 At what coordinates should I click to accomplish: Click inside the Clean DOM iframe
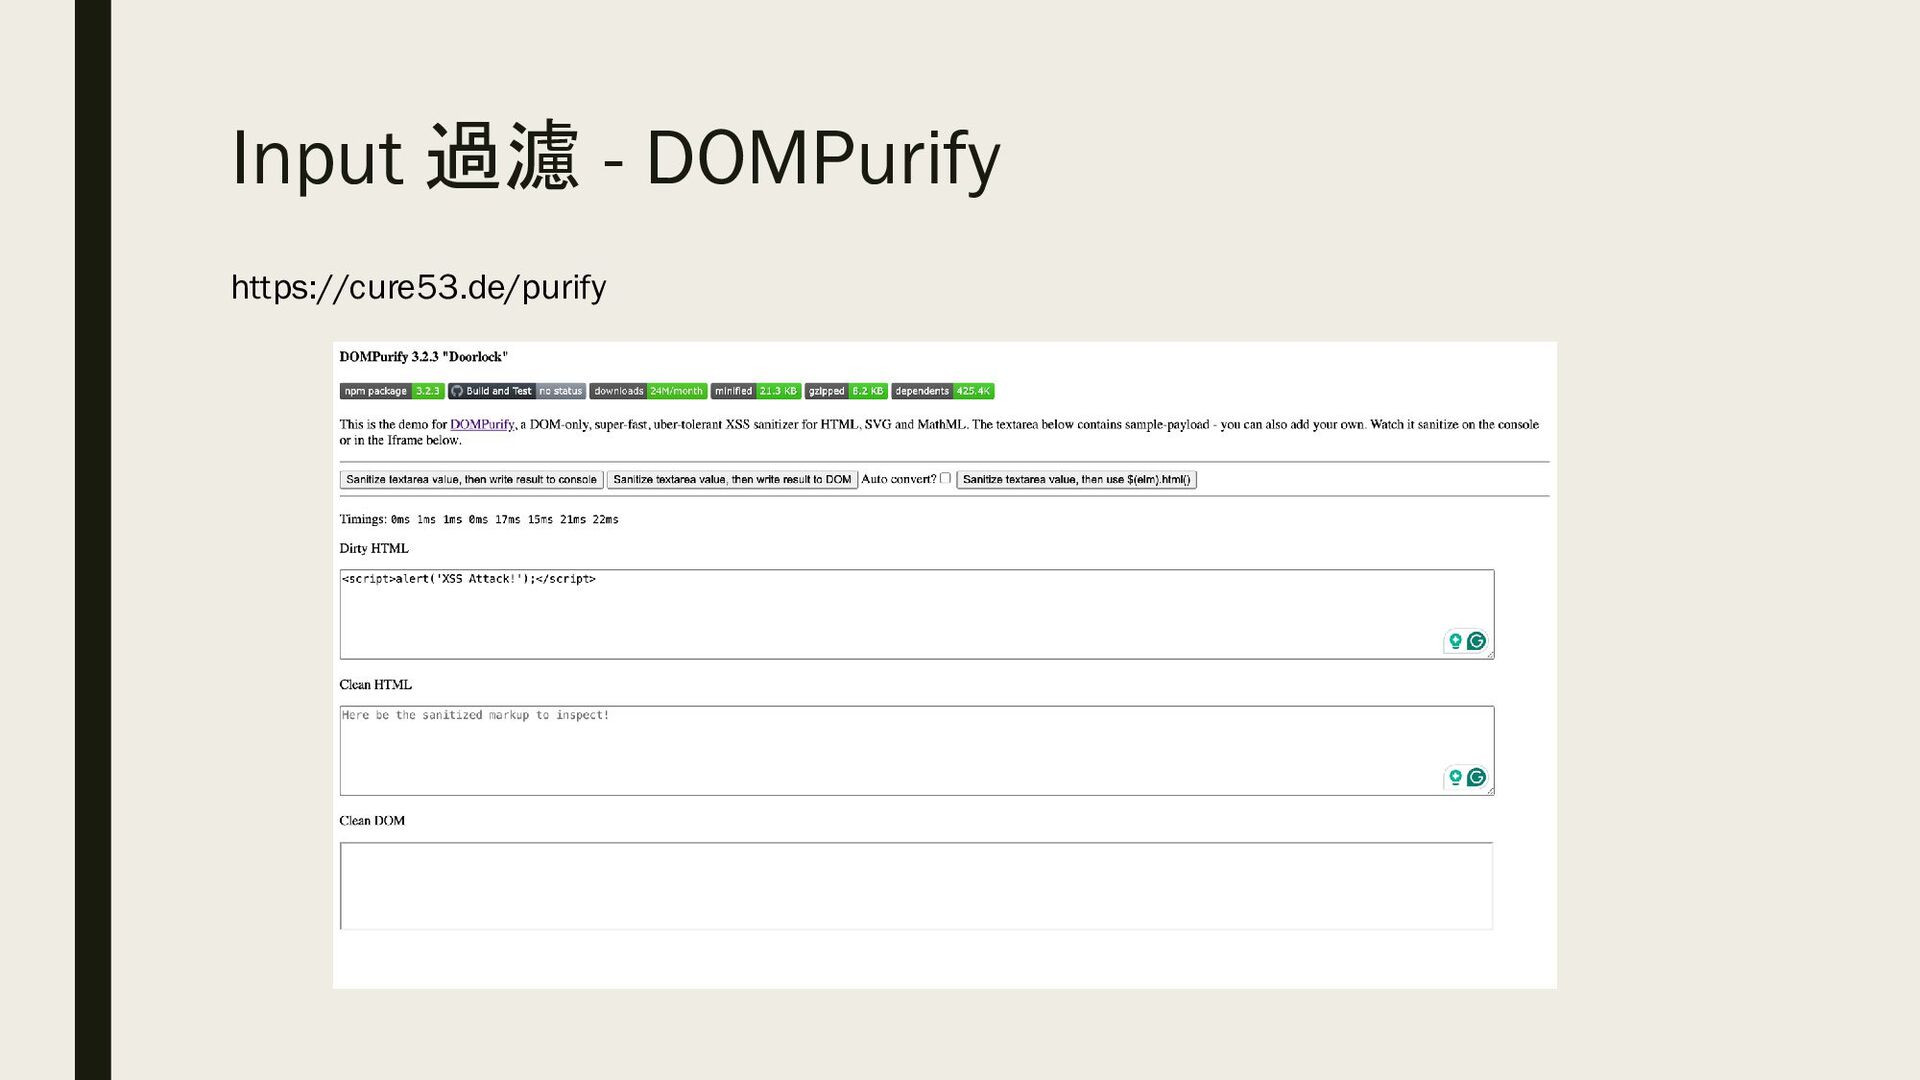[916, 886]
